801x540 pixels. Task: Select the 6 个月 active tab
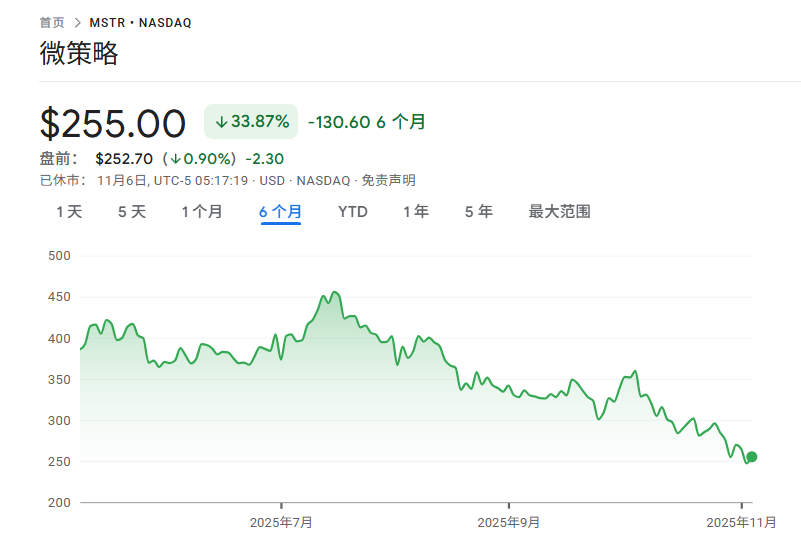280,212
